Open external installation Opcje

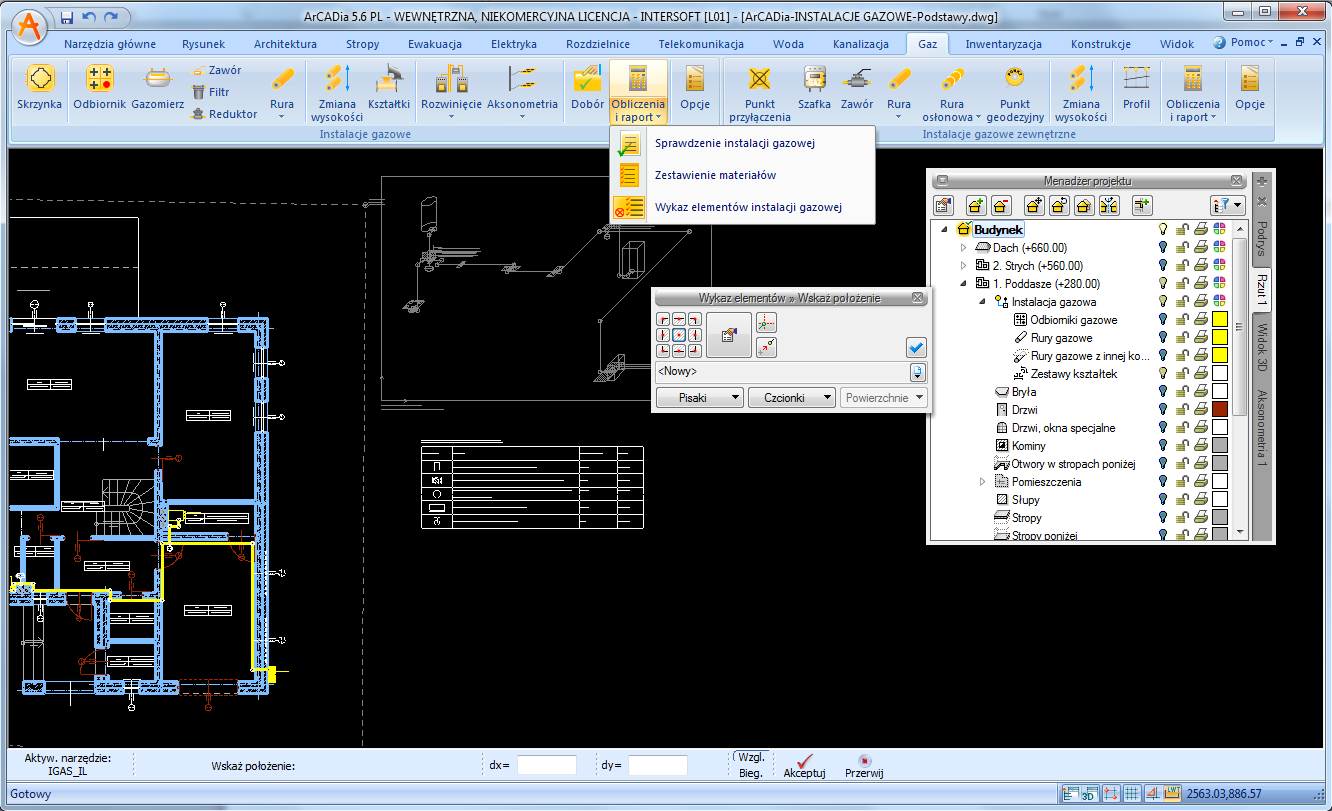pyautogui.click(x=1250, y=88)
